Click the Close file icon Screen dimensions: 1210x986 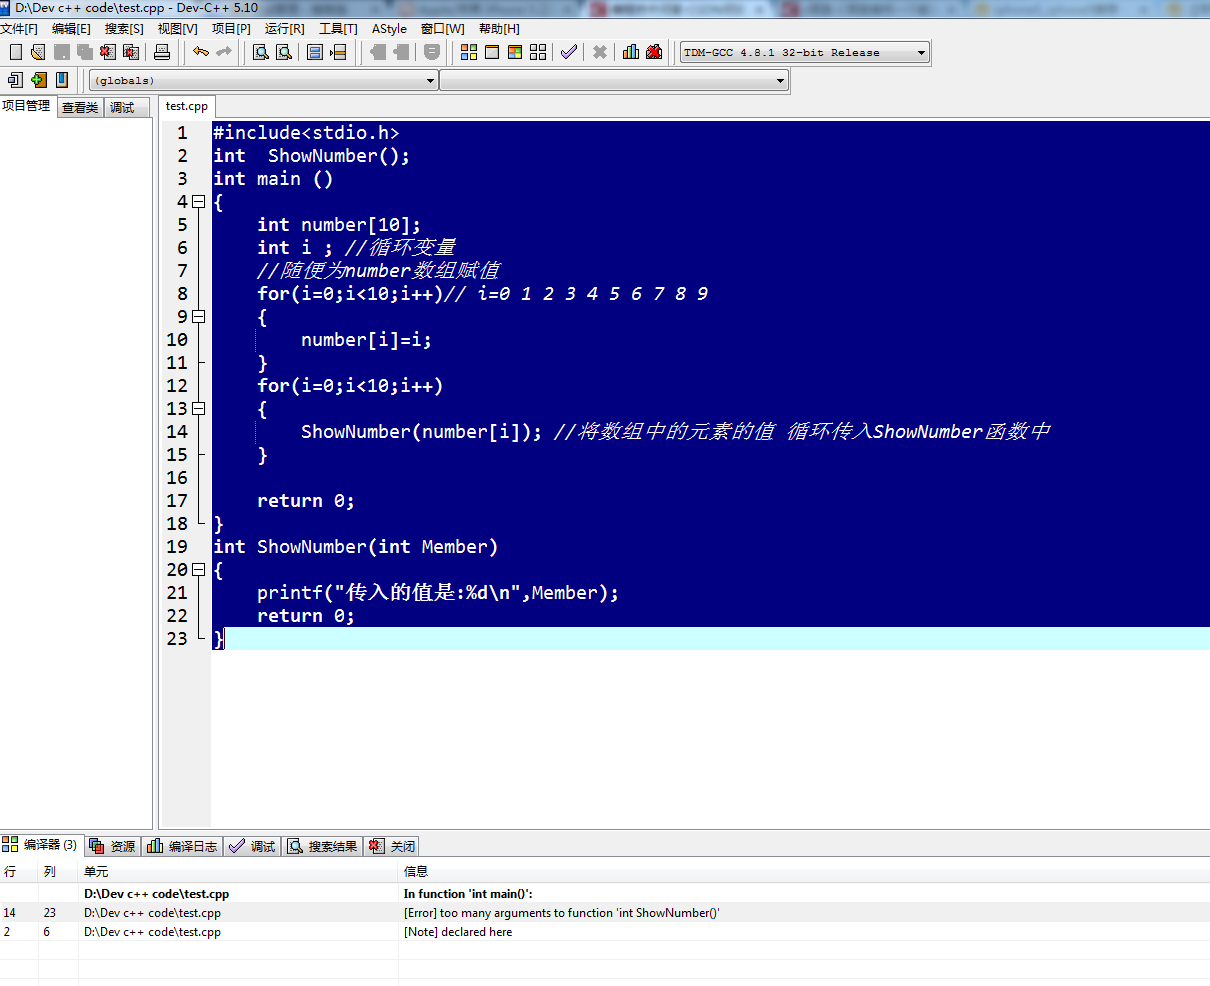(x=108, y=52)
